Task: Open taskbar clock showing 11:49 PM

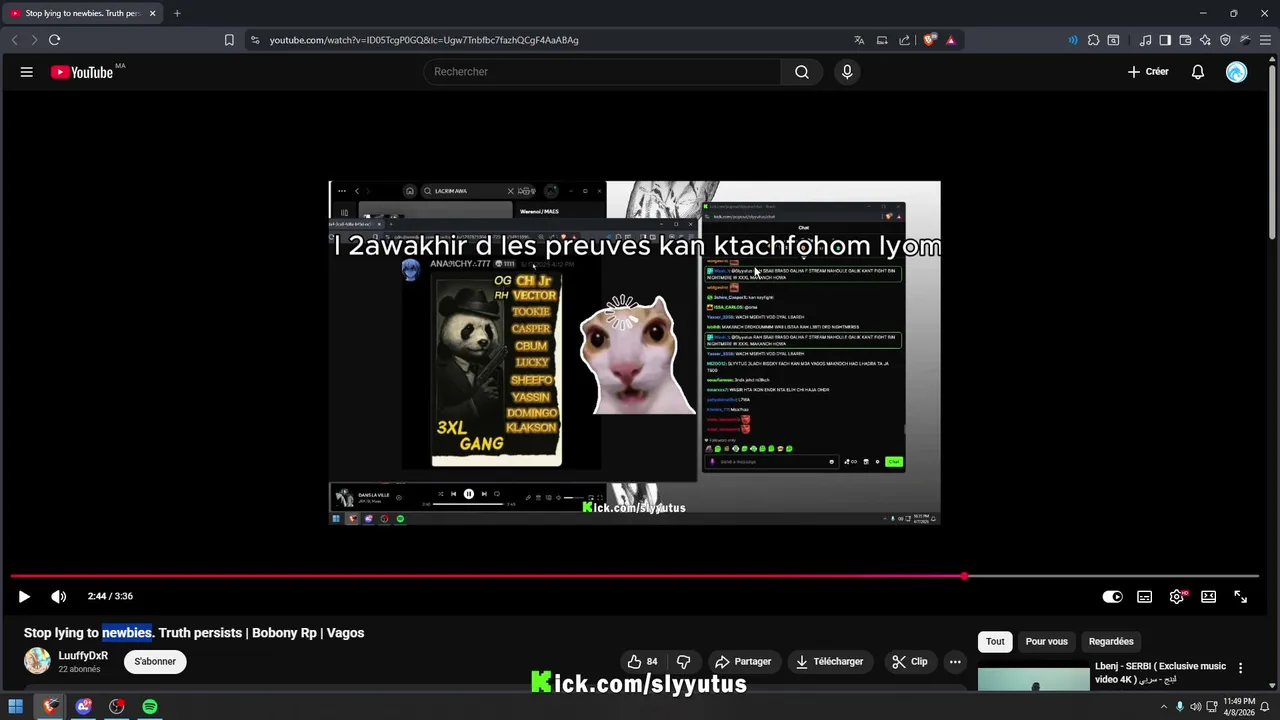Action: [1238, 707]
